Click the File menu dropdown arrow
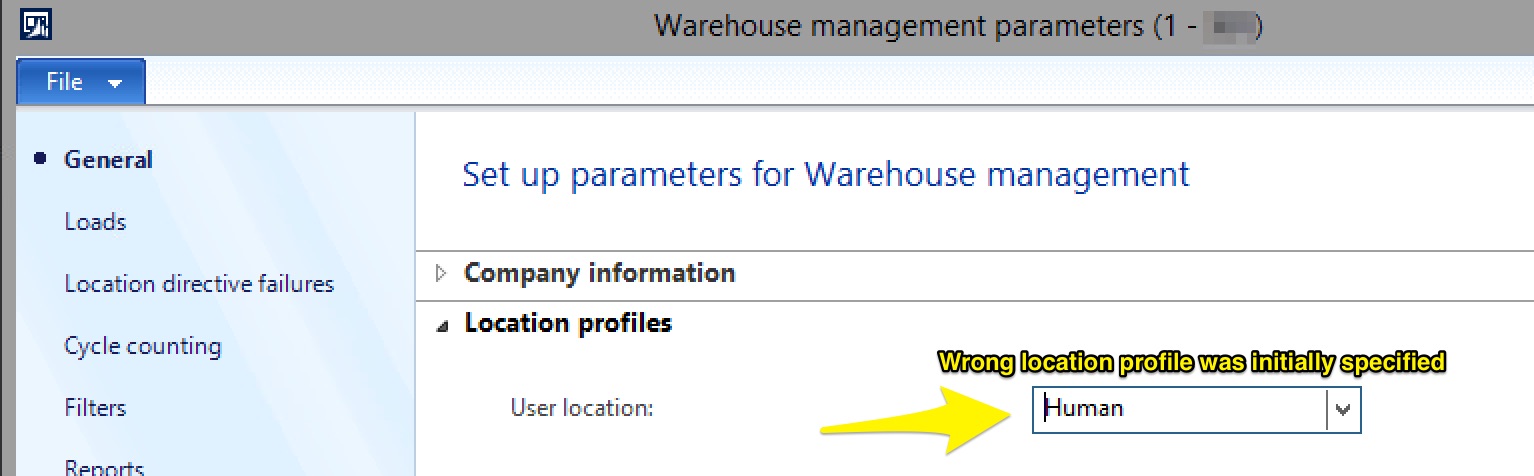 (x=115, y=84)
